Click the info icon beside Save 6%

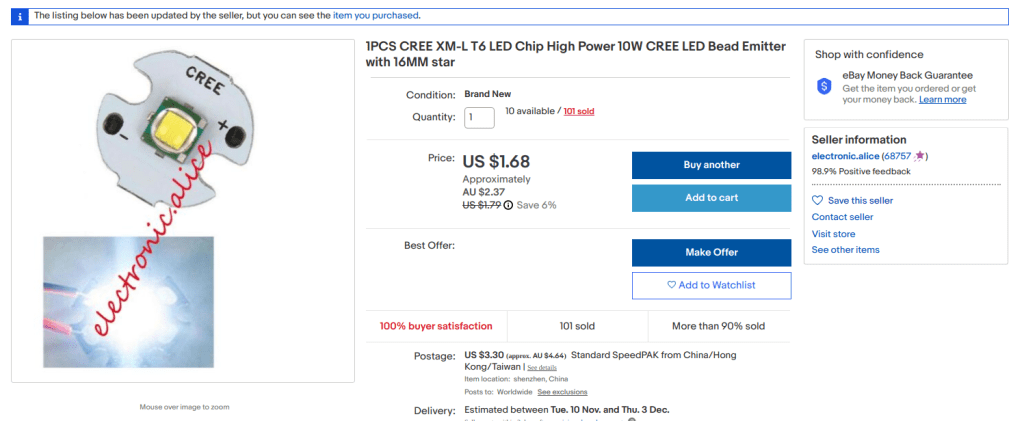[508, 205]
